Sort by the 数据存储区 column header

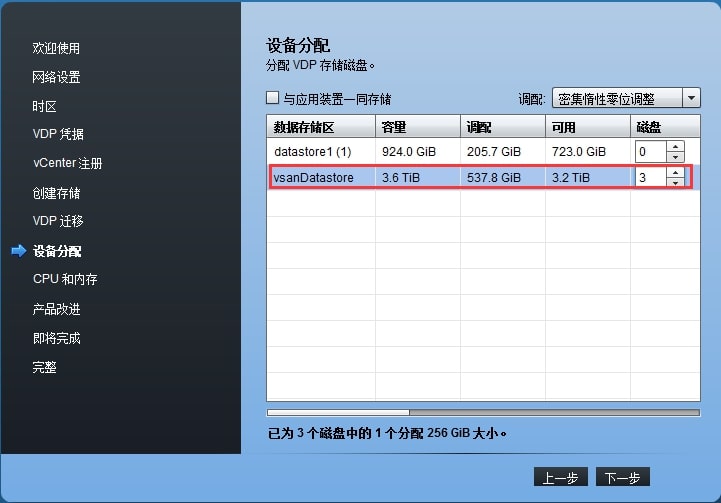coord(321,126)
